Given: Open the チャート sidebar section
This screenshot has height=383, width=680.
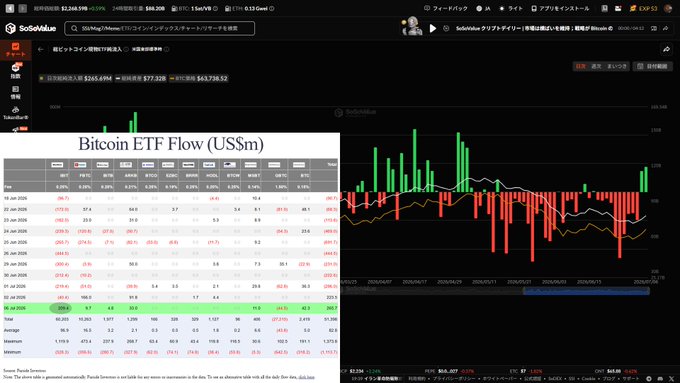Looking at the screenshot, I should (x=16, y=50).
